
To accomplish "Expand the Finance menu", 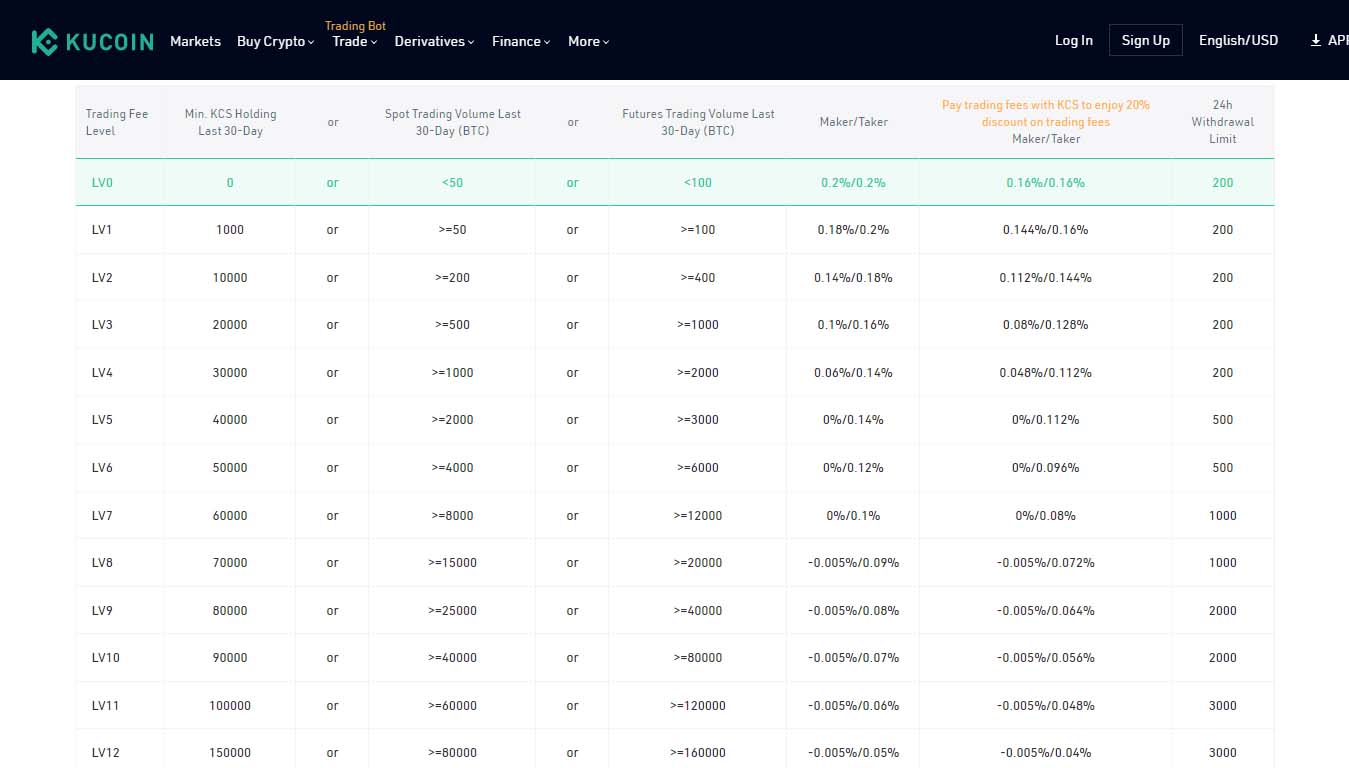I will [x=521, y=41].
